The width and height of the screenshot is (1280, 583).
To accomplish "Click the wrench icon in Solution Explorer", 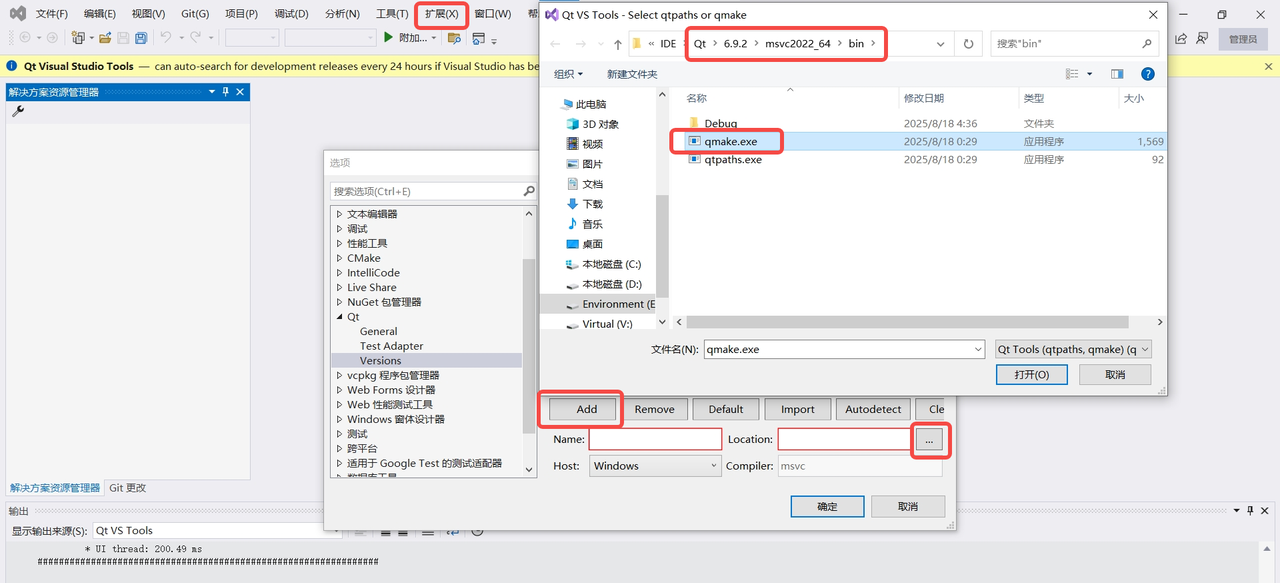I will 18,111.
